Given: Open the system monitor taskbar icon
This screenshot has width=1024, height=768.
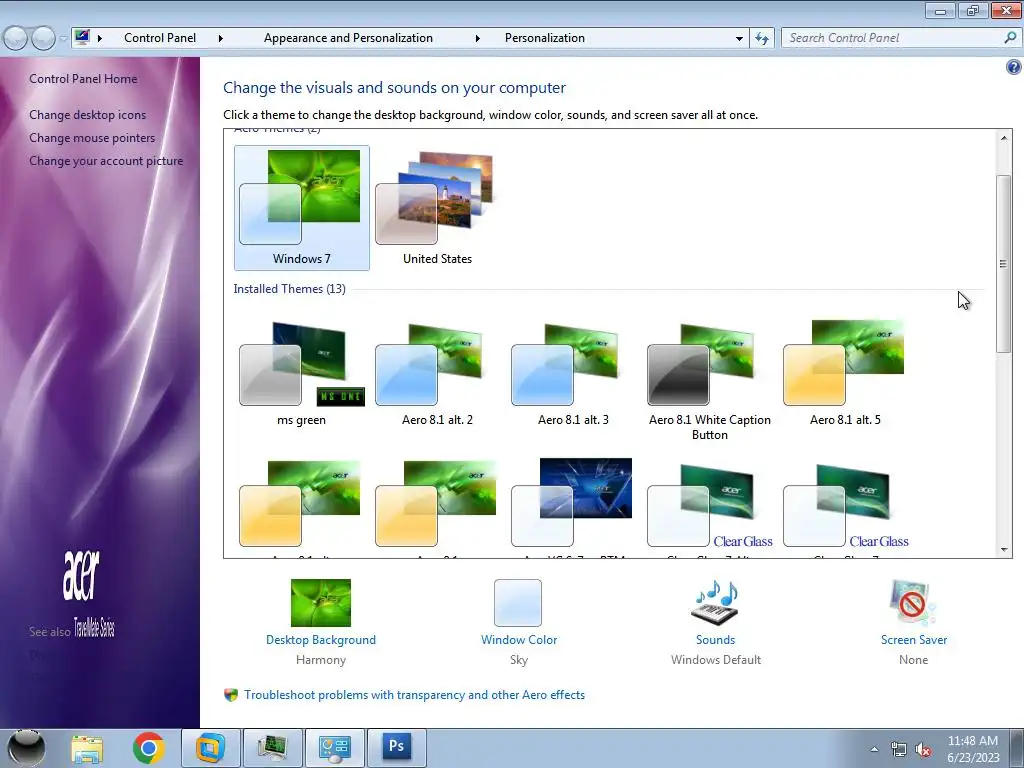Looking at the screenshot, I should [x=272, y=747].
